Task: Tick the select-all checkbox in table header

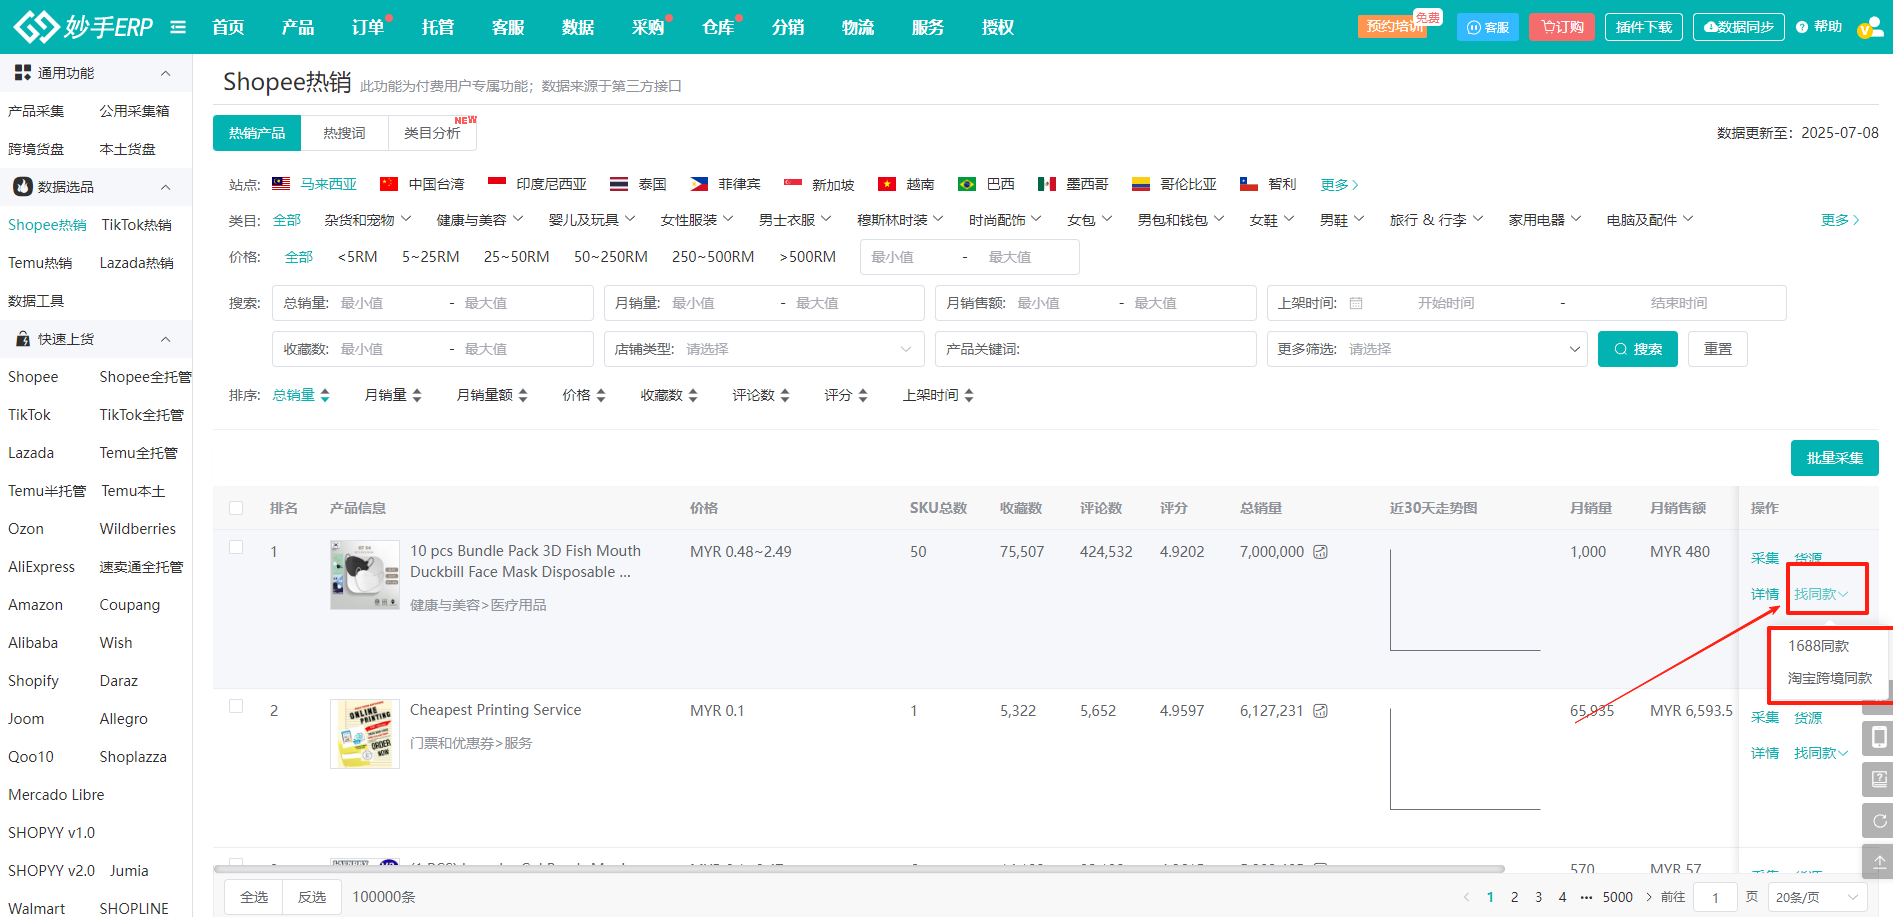Action: tap(236, 508)
